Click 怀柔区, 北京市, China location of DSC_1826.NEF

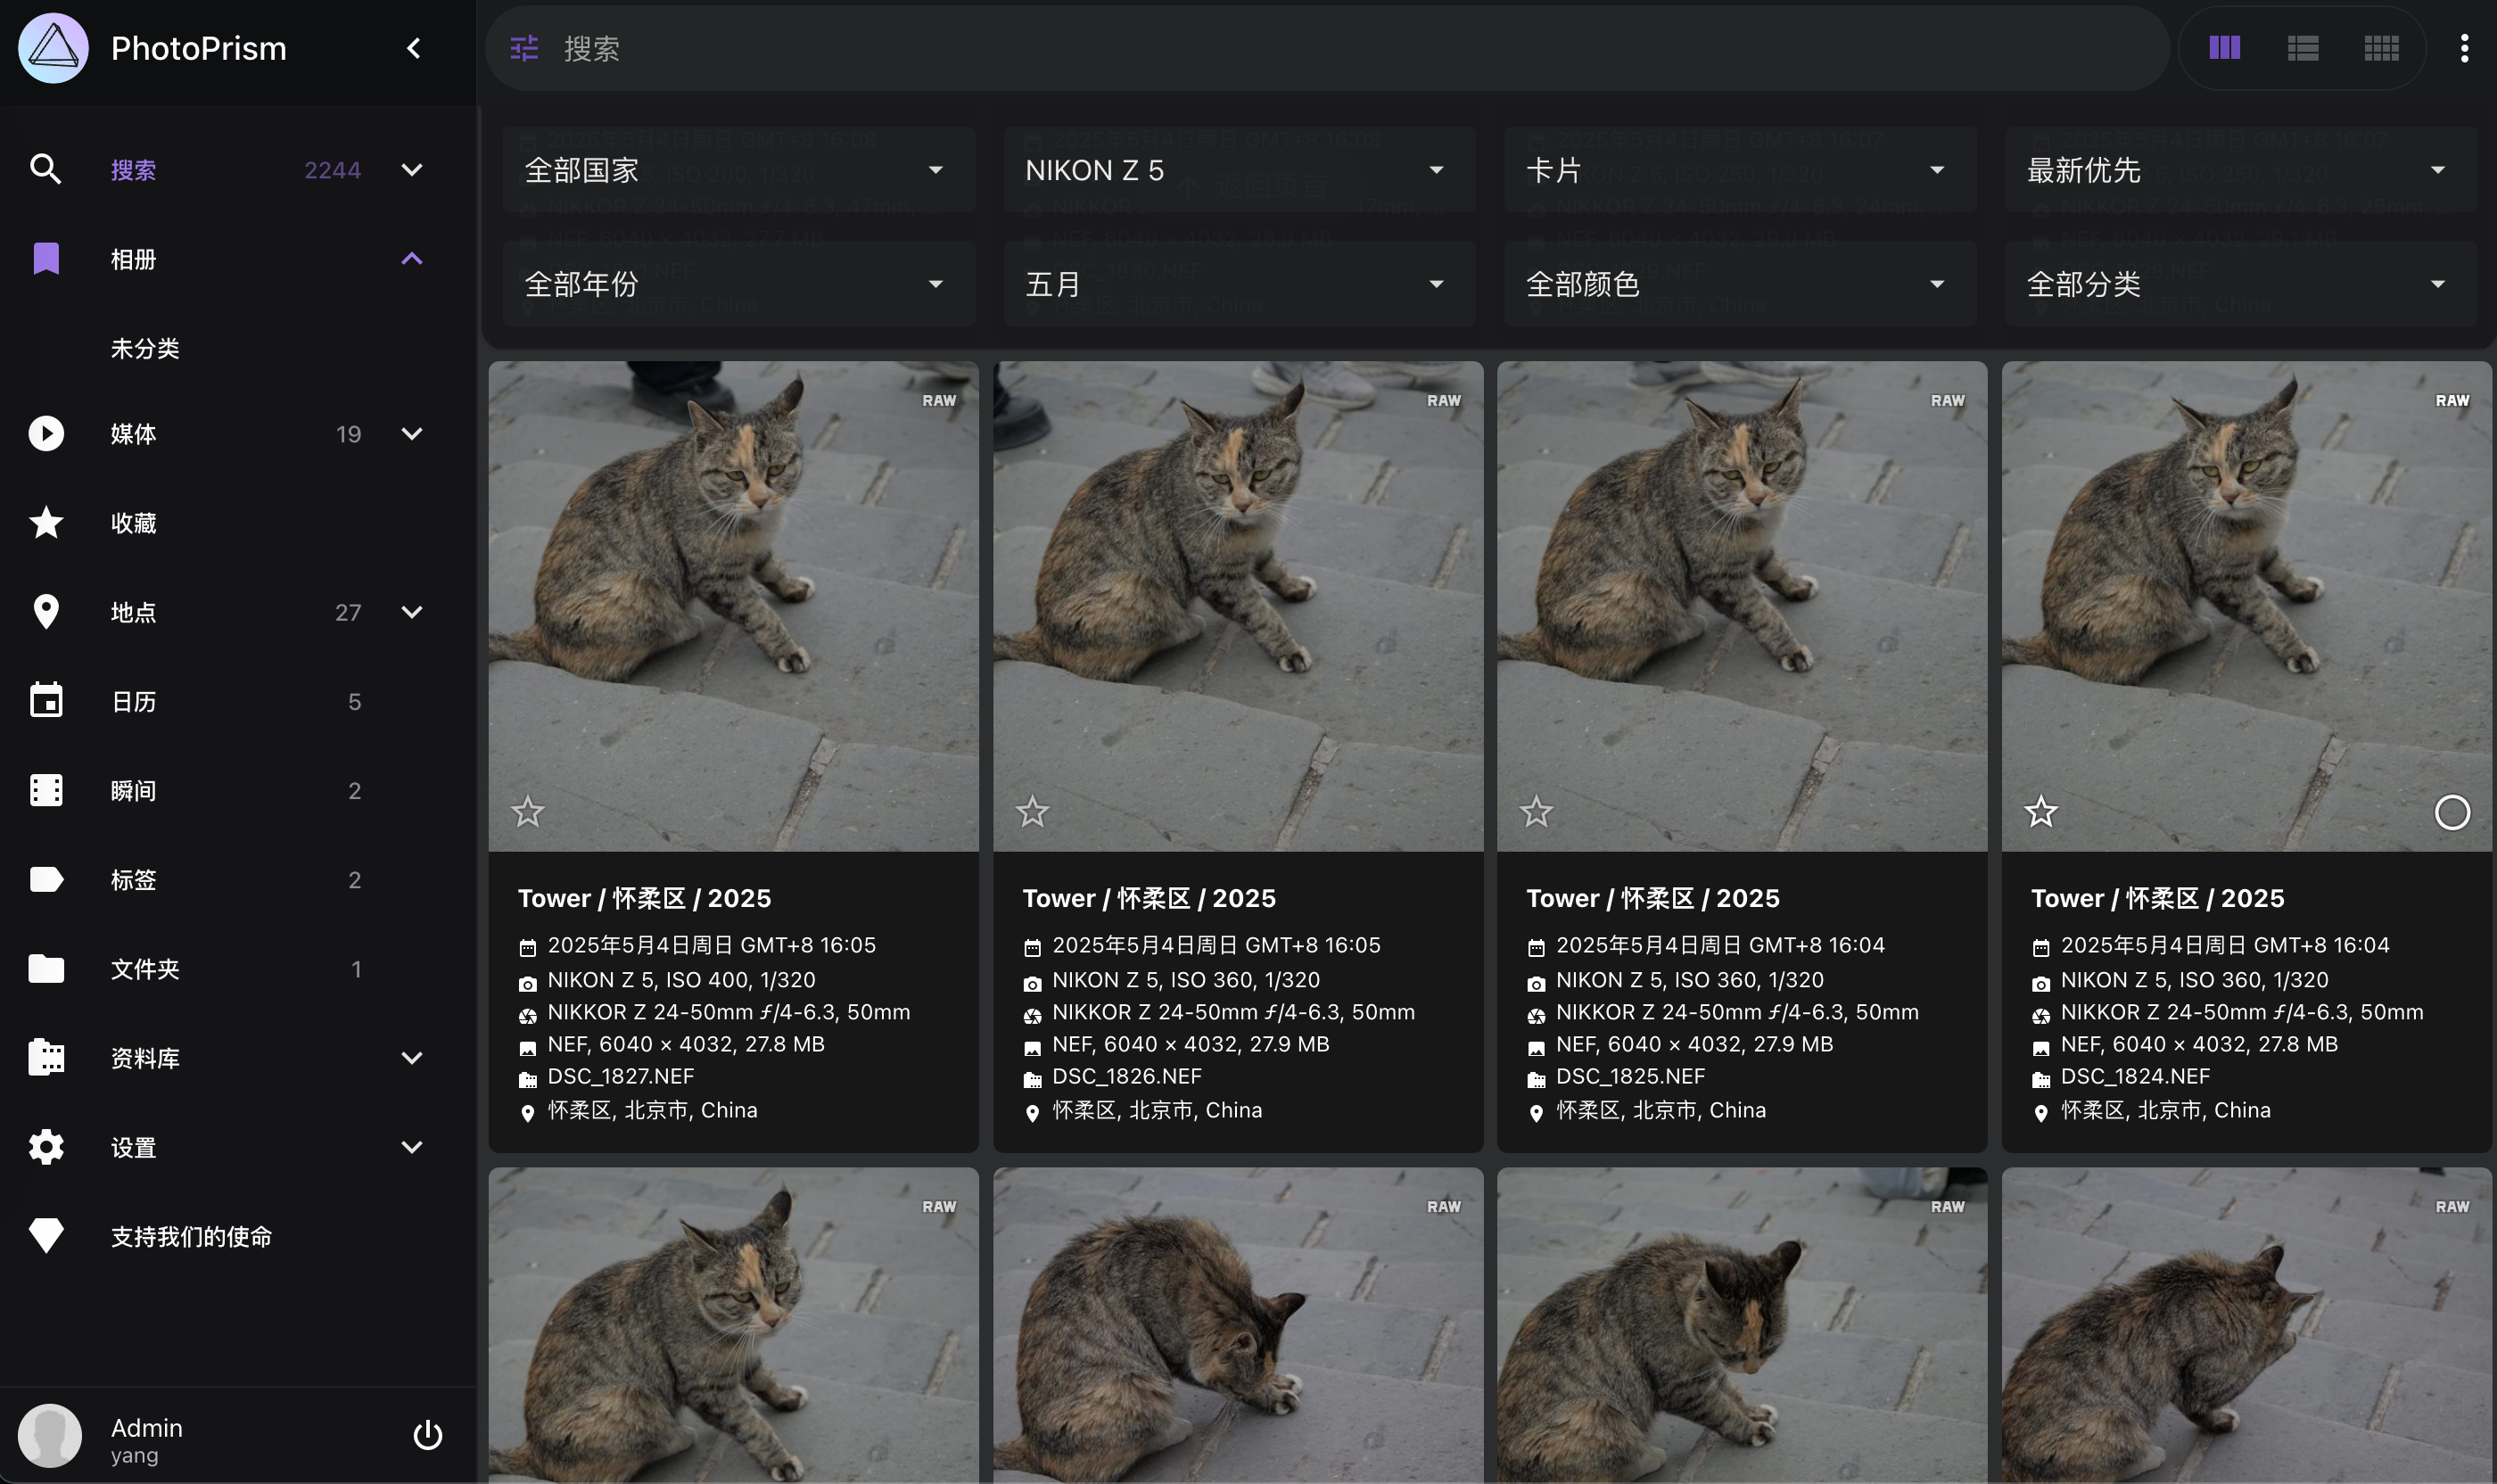(x=1156, y=1110)
